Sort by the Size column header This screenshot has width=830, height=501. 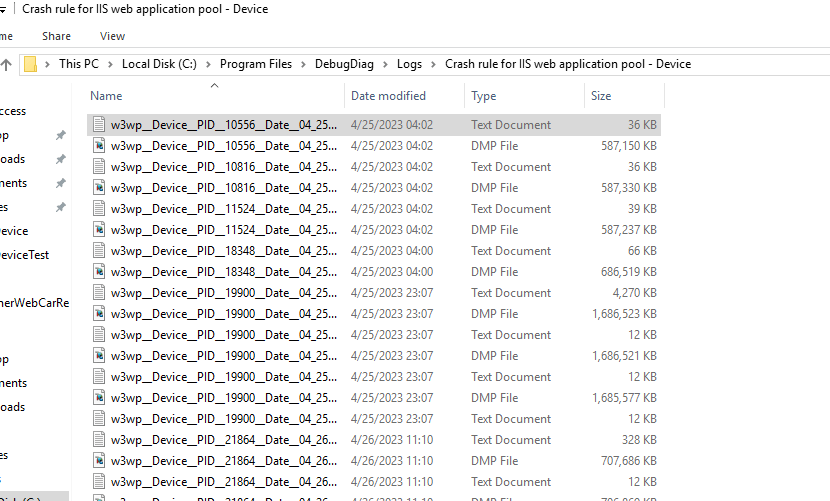(625, 96)
